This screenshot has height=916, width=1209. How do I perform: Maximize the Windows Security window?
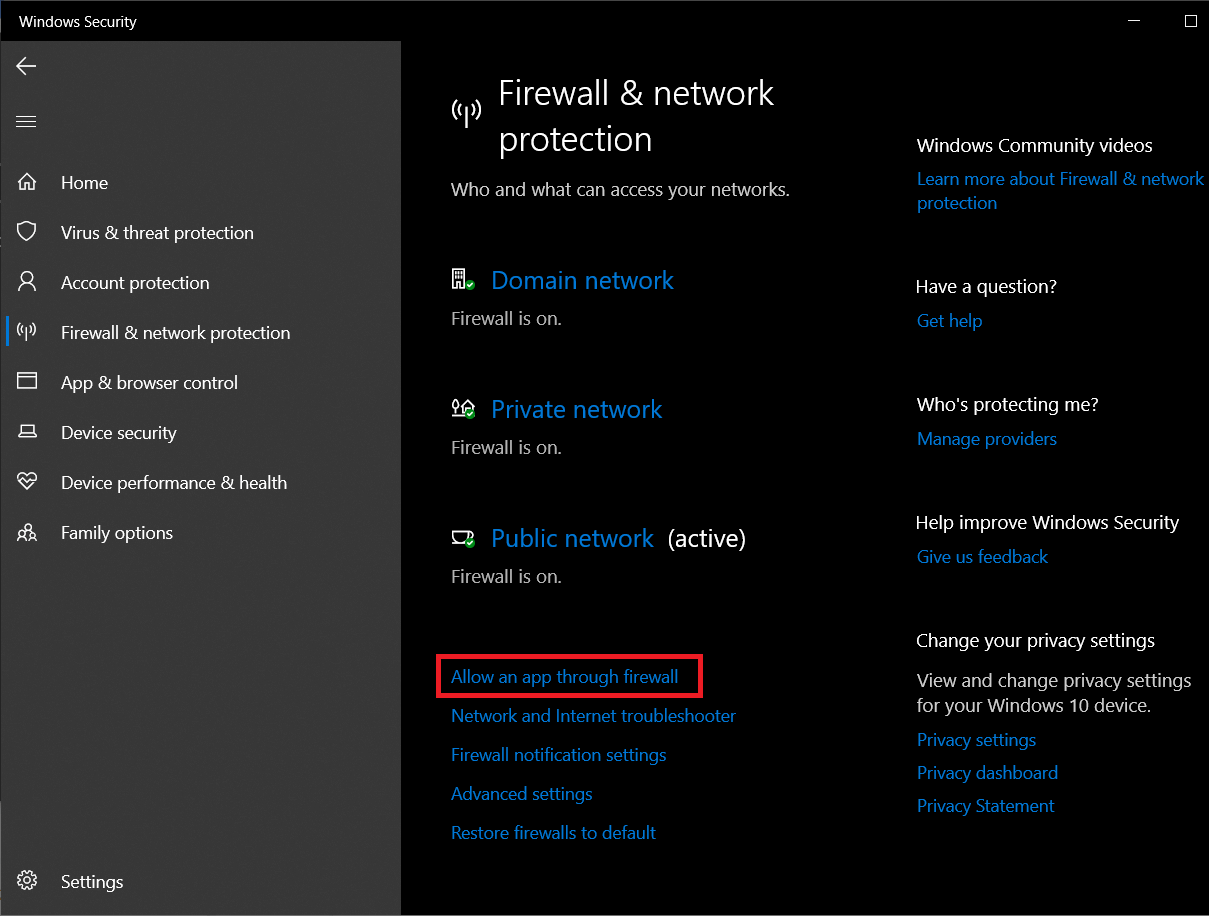coord(1190,21)
